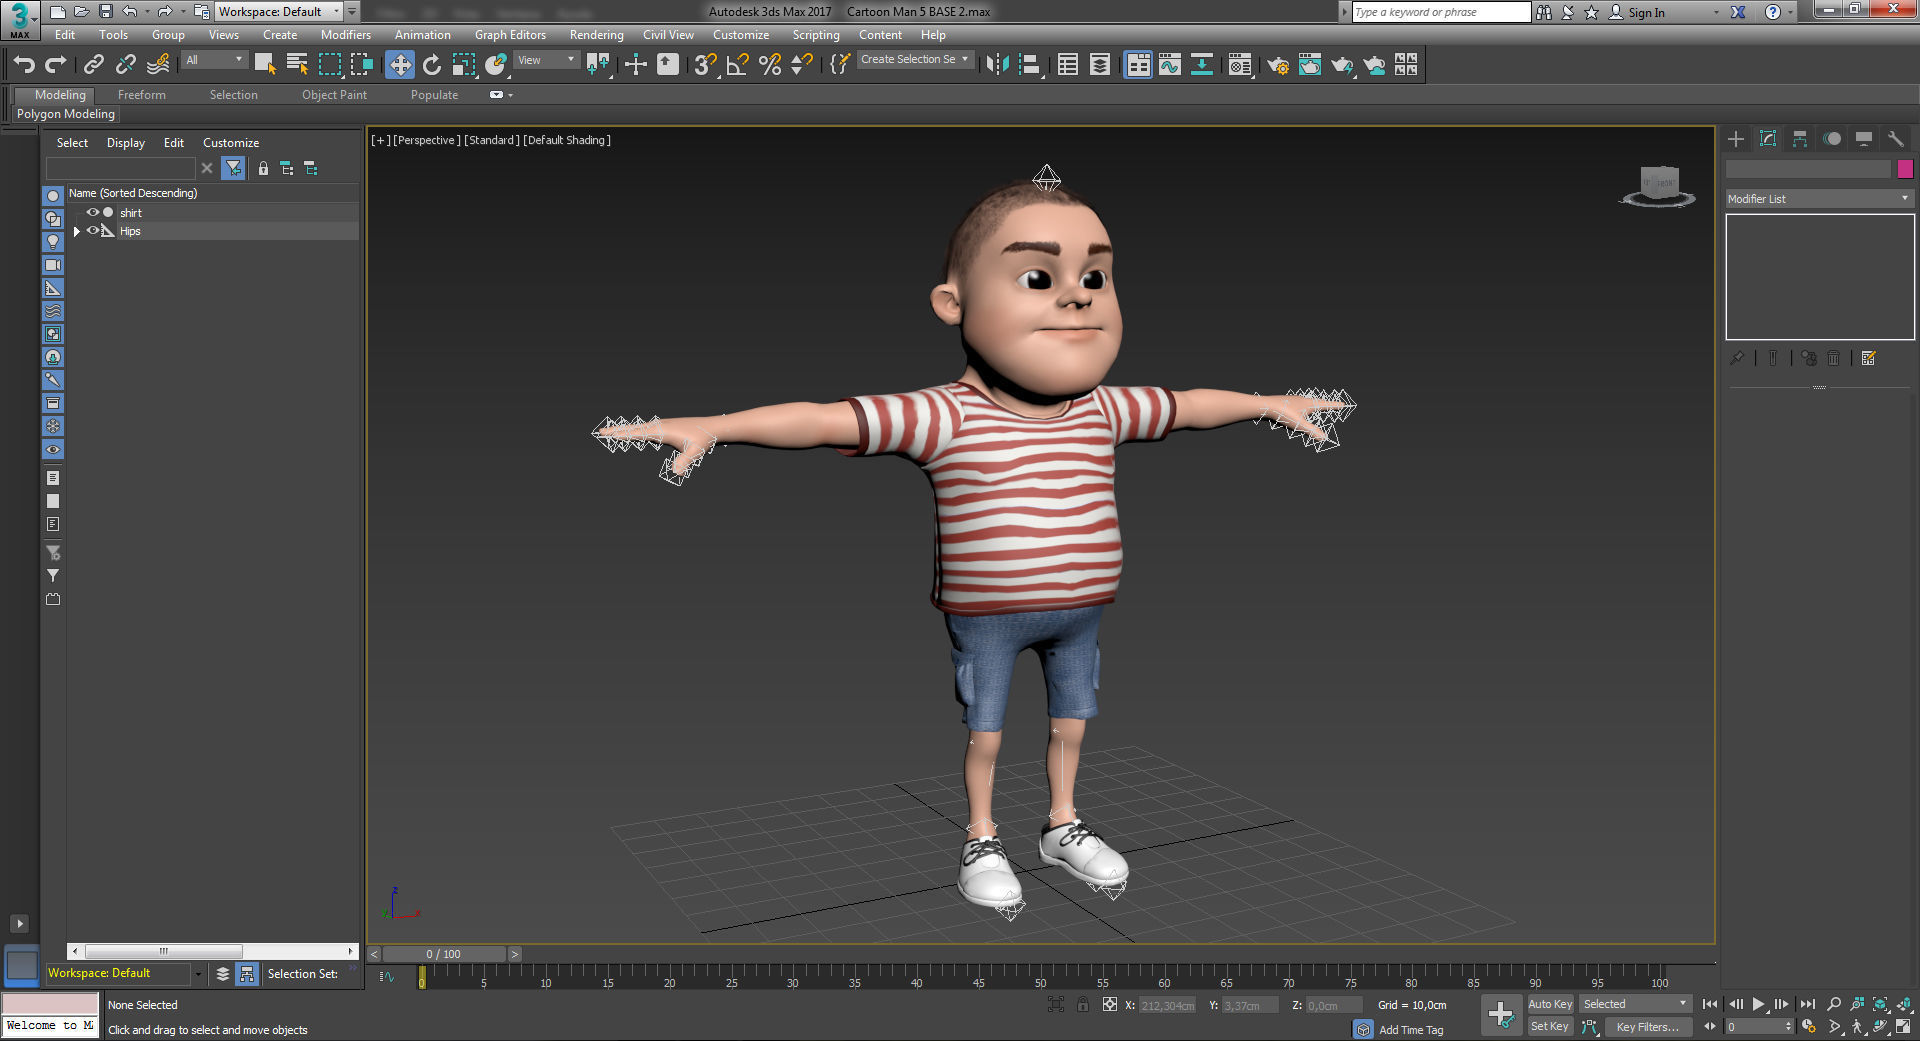1920x1041 pixels.
Task: Toggle the scene explorer filter button
Action: (233, 168)
